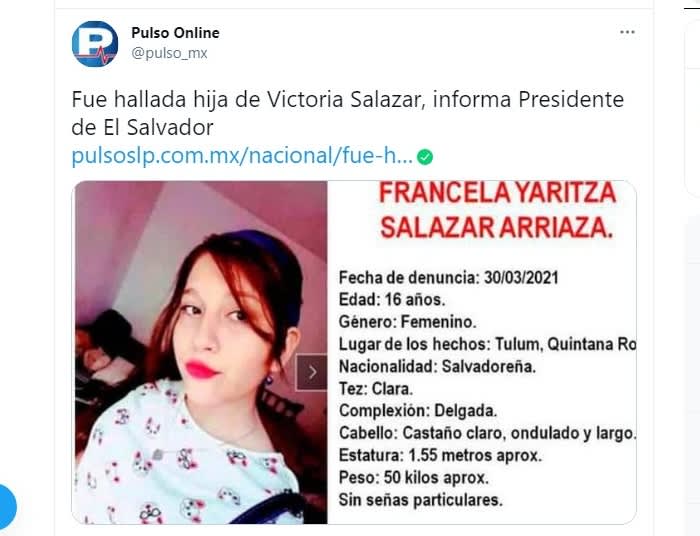Click the blue circular button at the screen edge
Viewport: 700px width, 536px height.
7,507
